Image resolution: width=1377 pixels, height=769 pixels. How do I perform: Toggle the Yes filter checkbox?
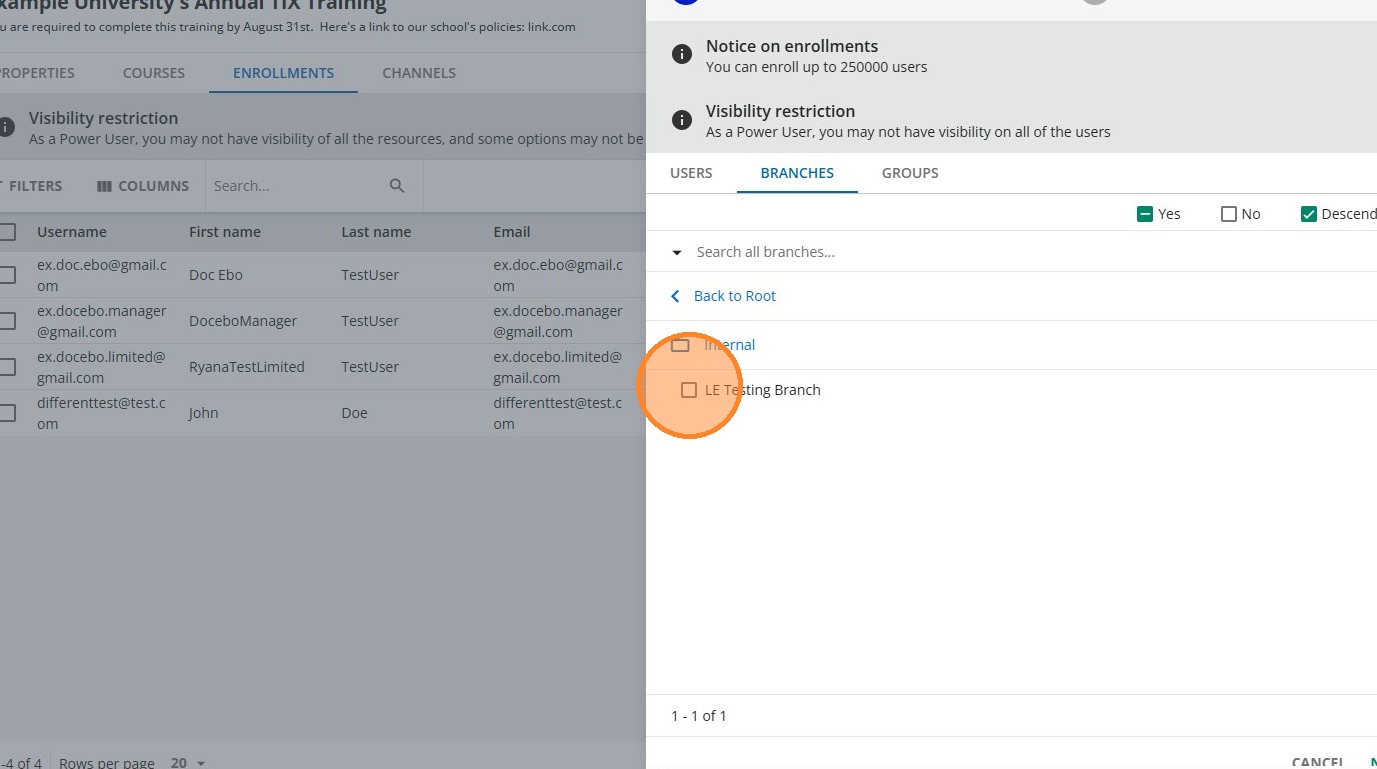[x=1145, y=214]
